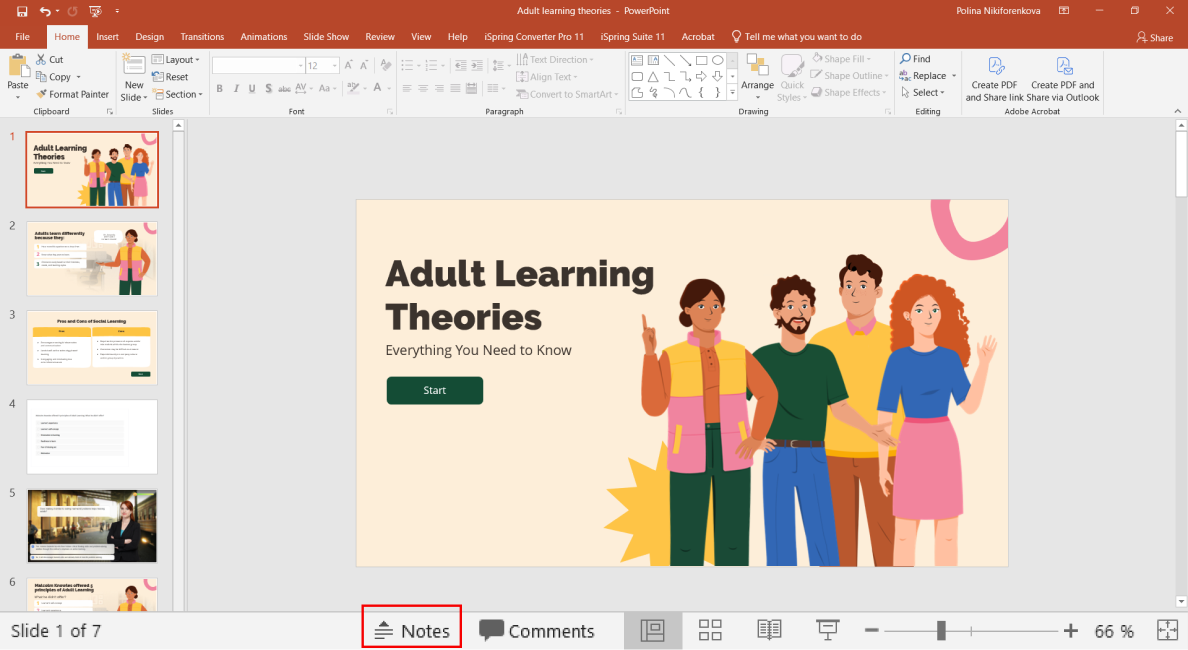Viewport: 1188px width, 650px height.
Task: Start presentation from beginning icon in title bar
Action: [x=95, y=11]
